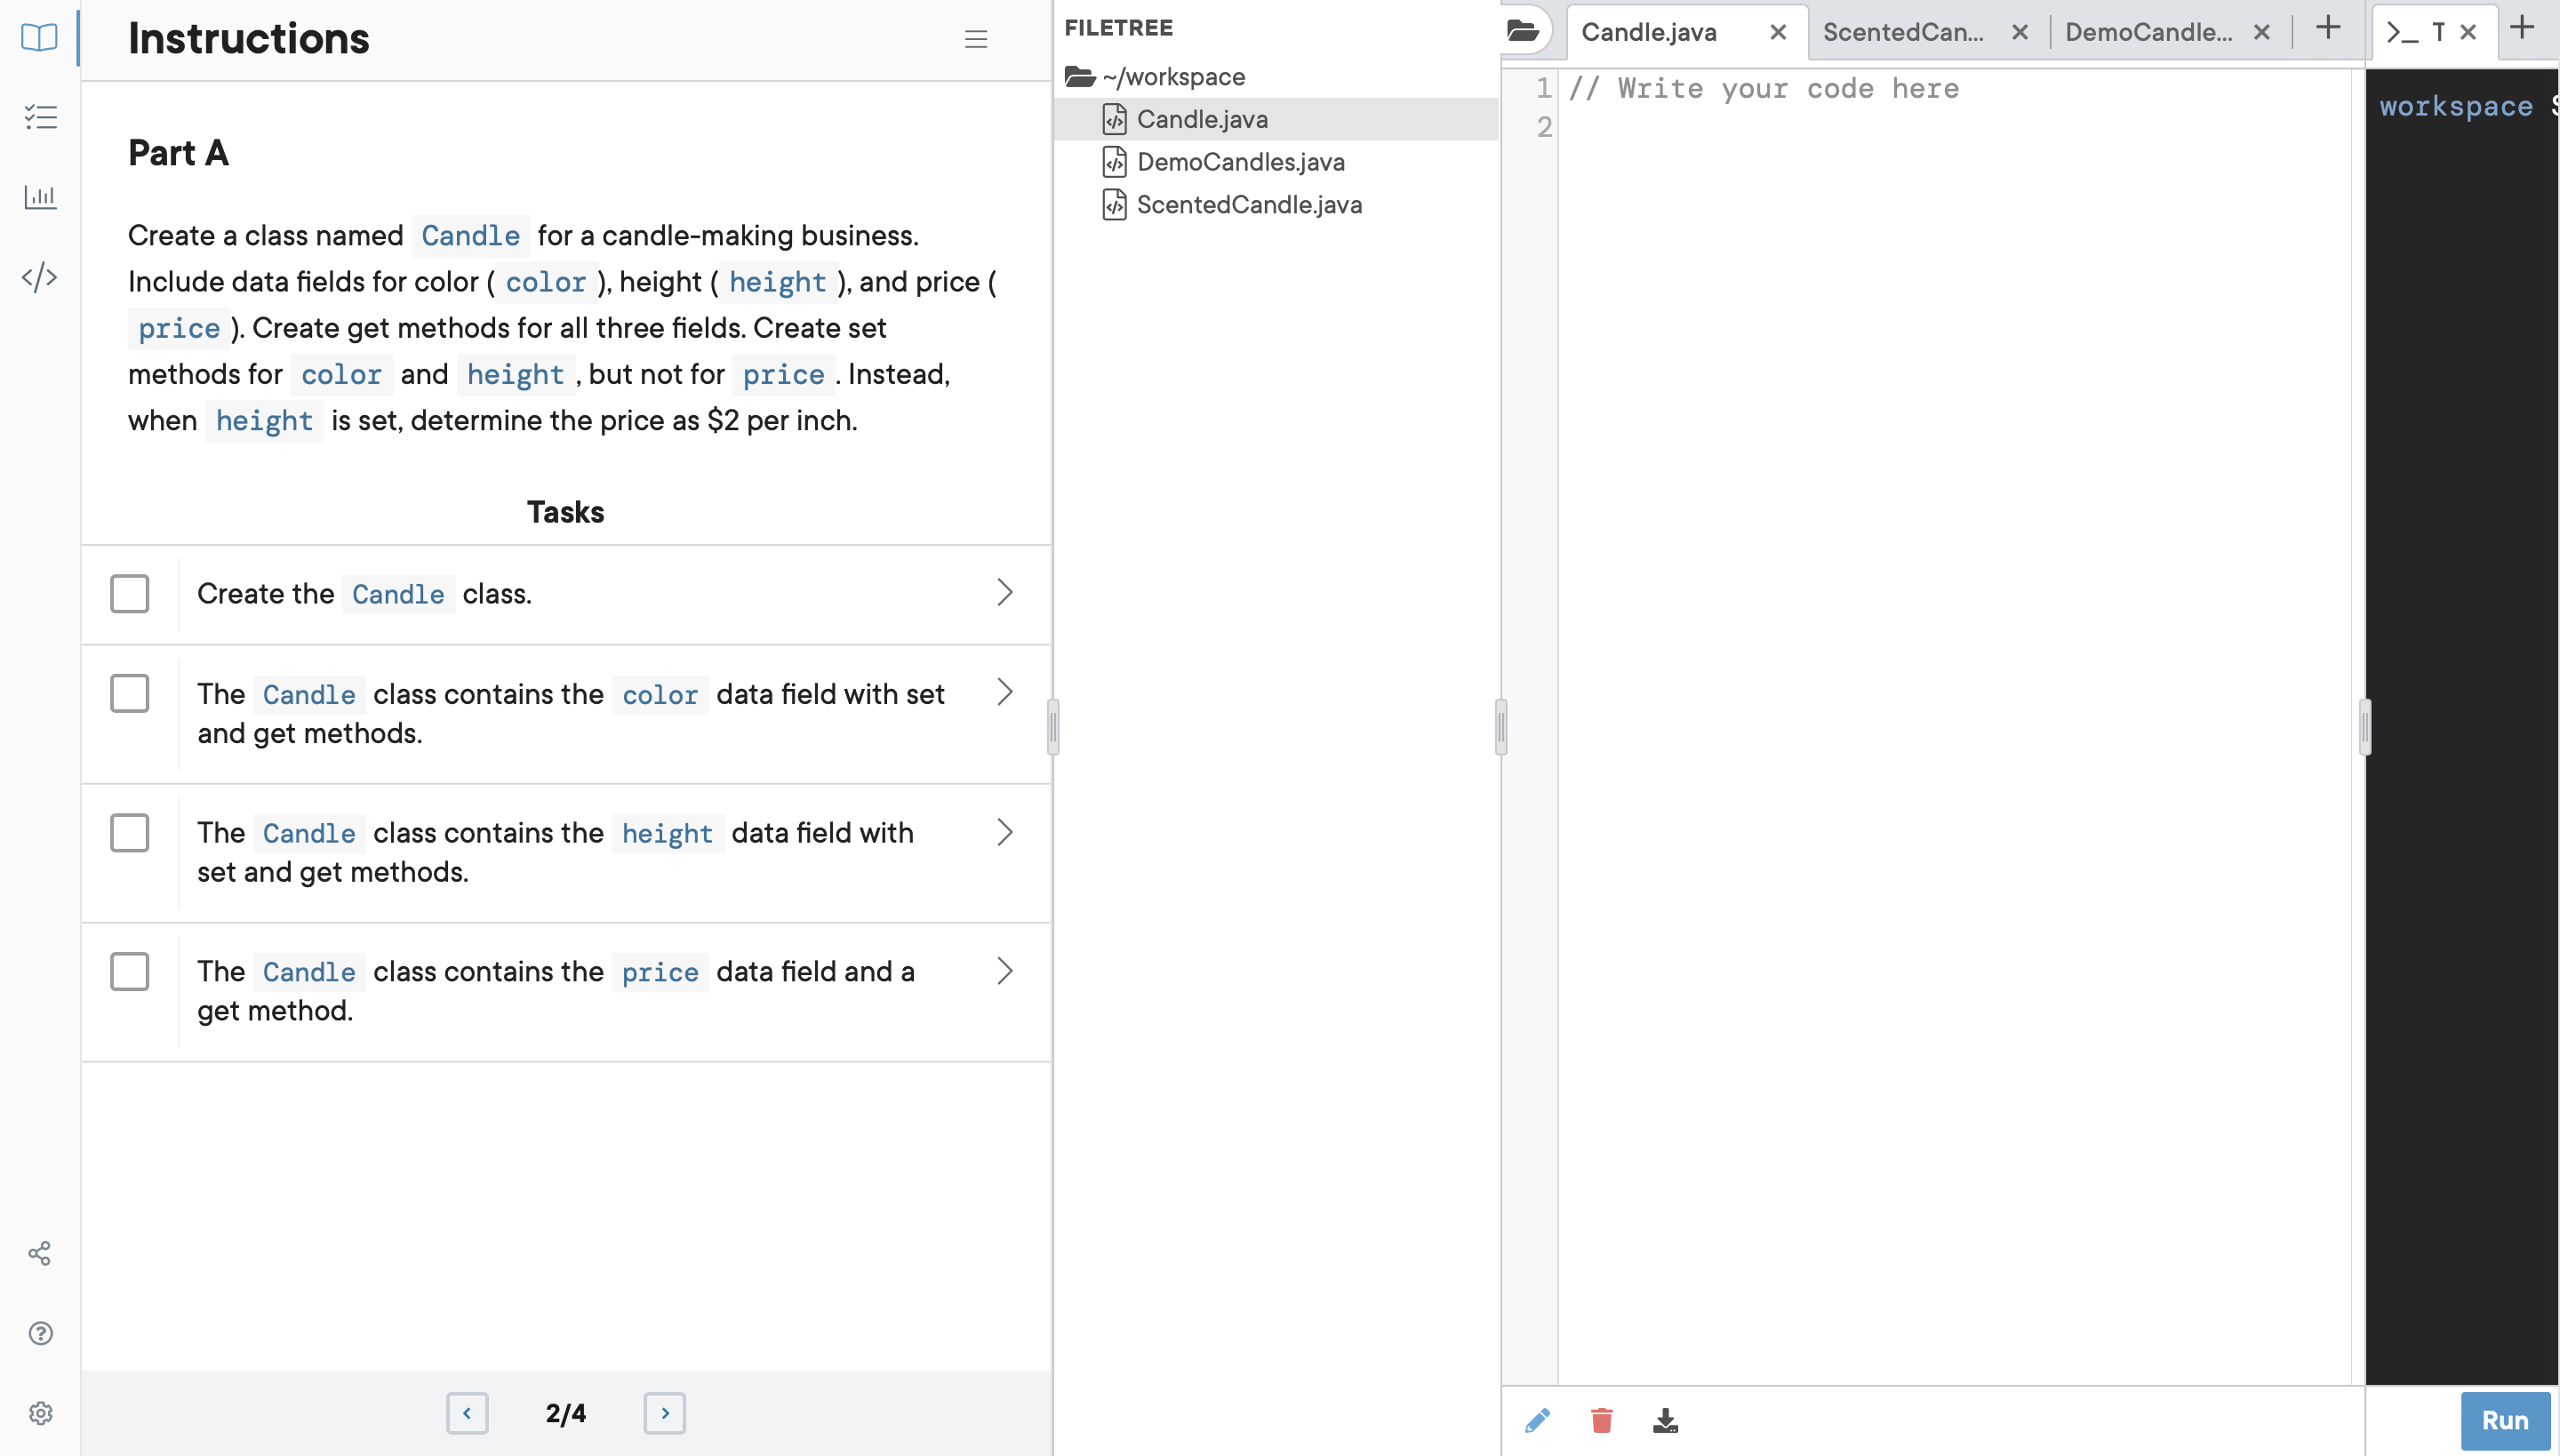Open the Instructions hamburger menu

pos(975,39)
